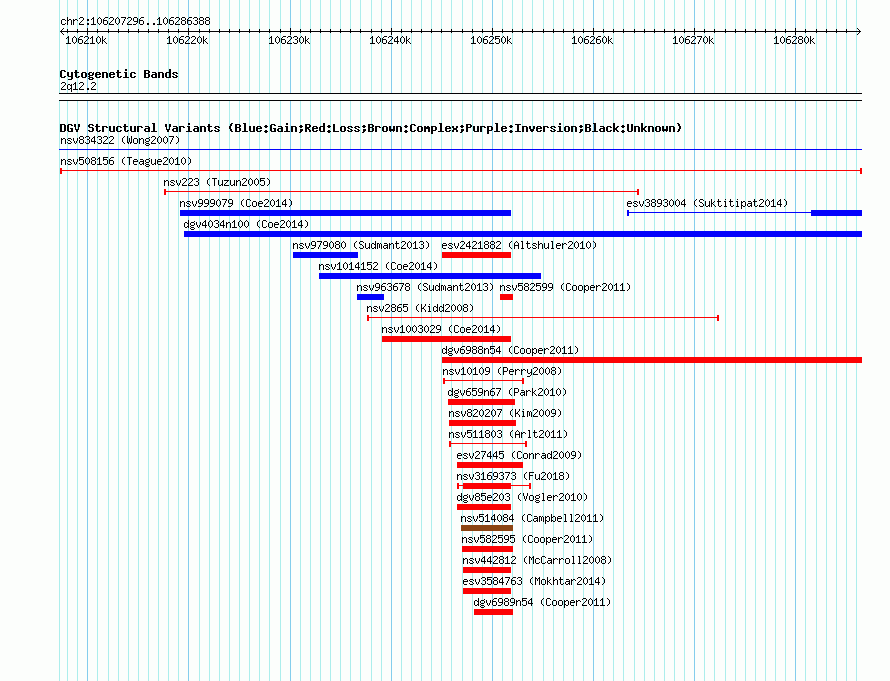Click the 106260k ruler tick label
Screen dimensions: 890x681
592,40
